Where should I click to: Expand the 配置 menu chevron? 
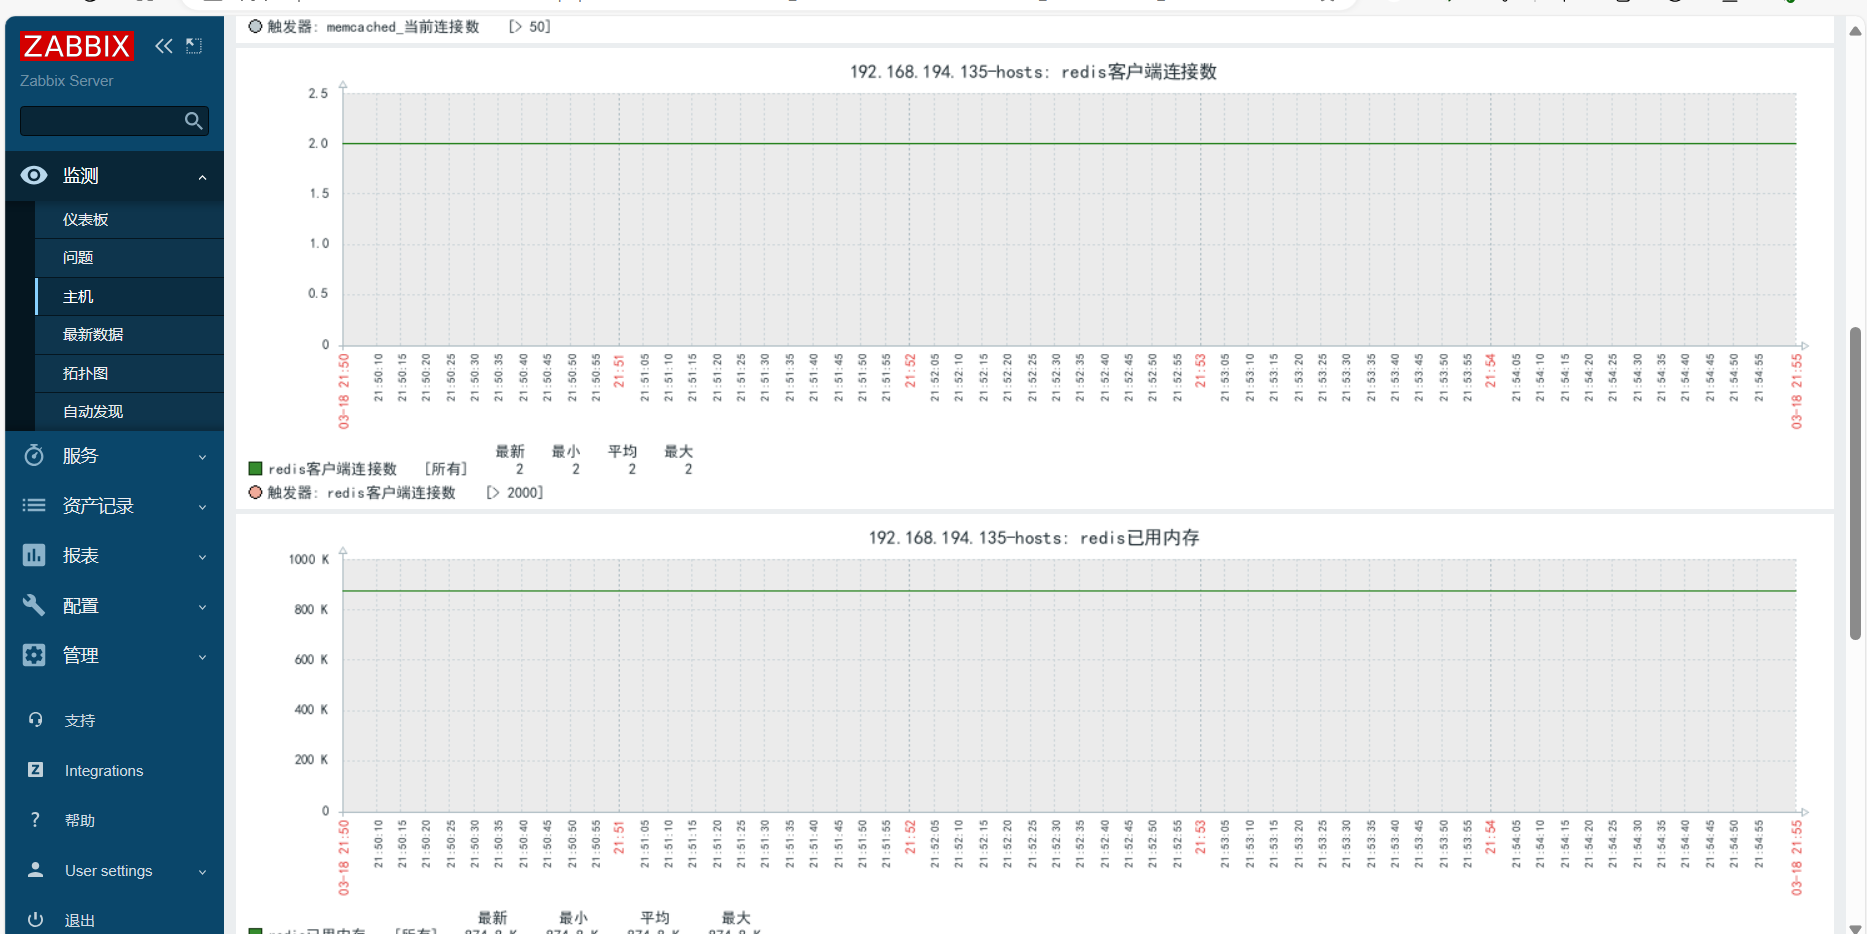tap(202, 607)
